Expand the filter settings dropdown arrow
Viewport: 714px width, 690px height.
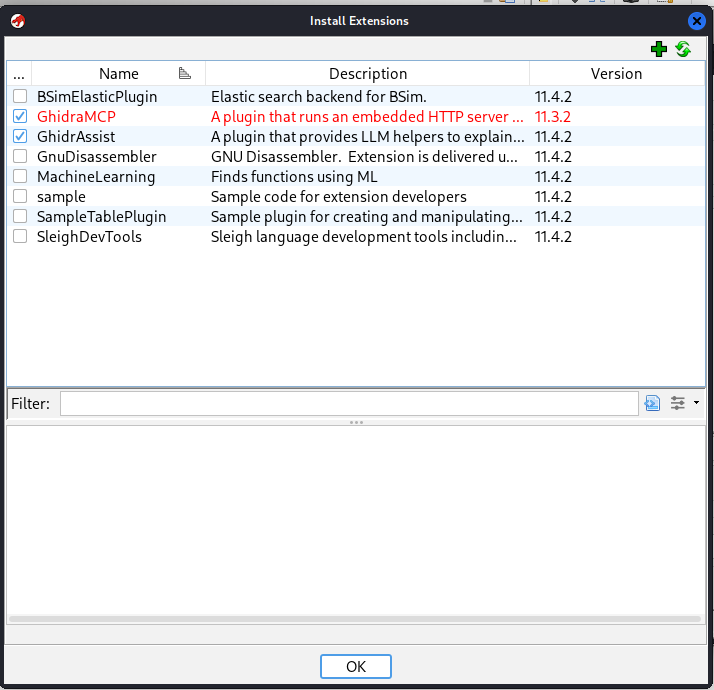tap(696, 403)
